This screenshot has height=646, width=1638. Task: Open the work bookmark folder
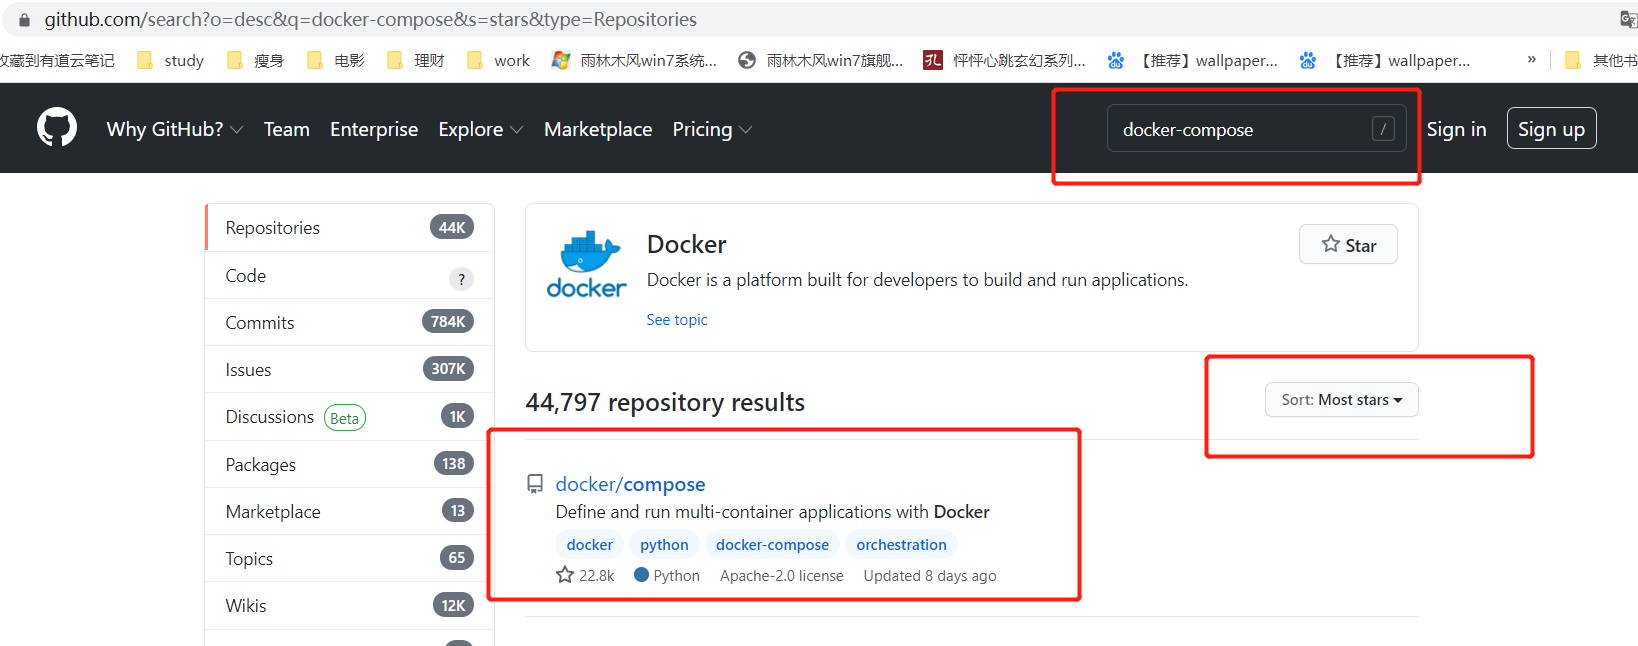(x=499, y=61)
